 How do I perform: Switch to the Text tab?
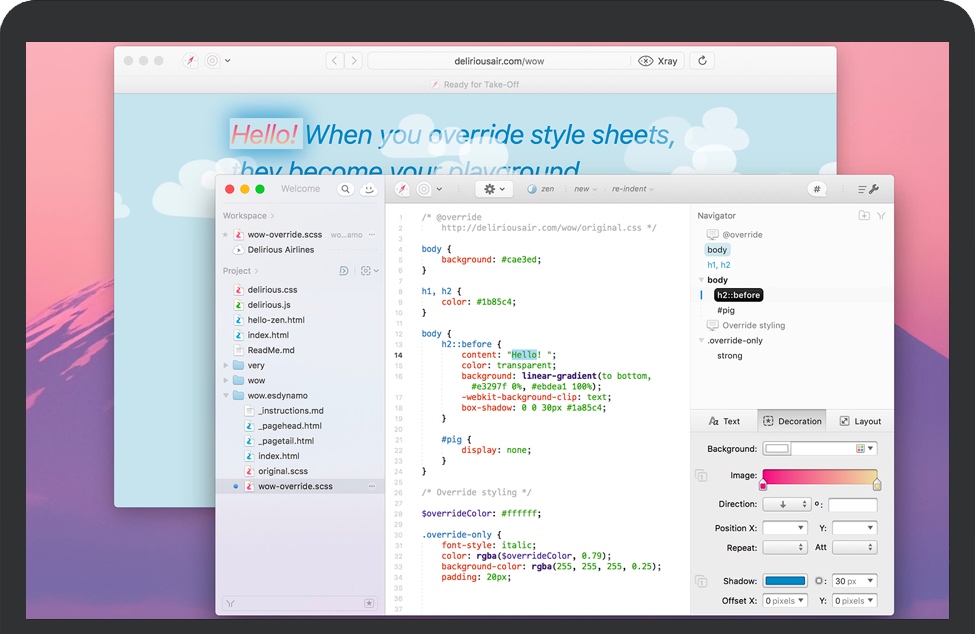(x=724, y=421)
